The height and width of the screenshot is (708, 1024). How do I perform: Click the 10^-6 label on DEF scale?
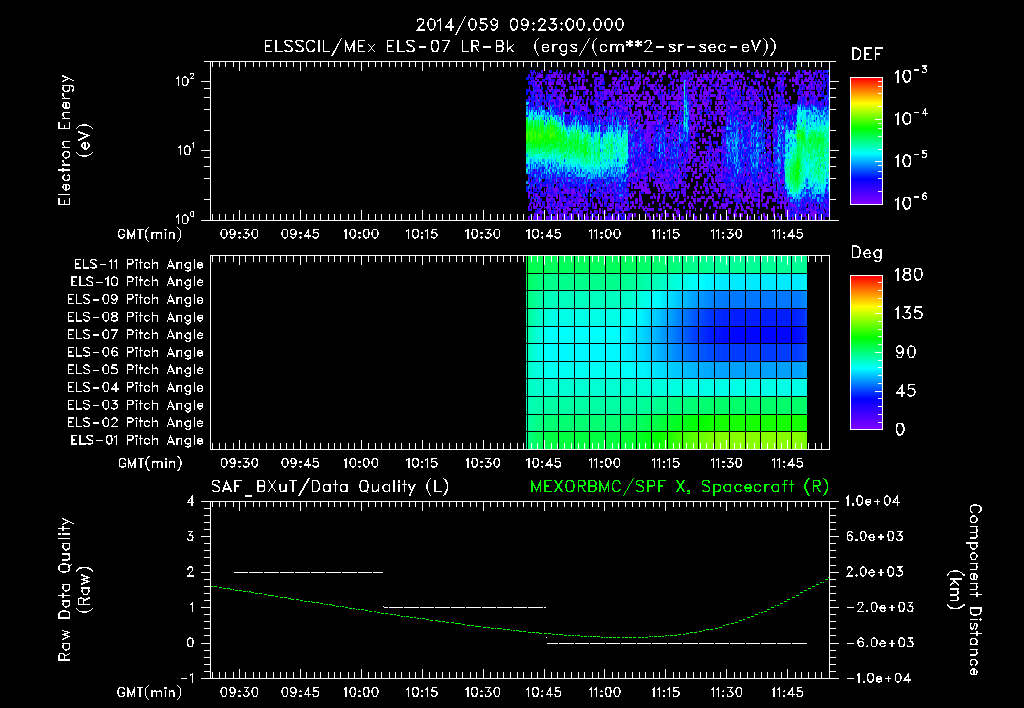[x=910, y=202]
